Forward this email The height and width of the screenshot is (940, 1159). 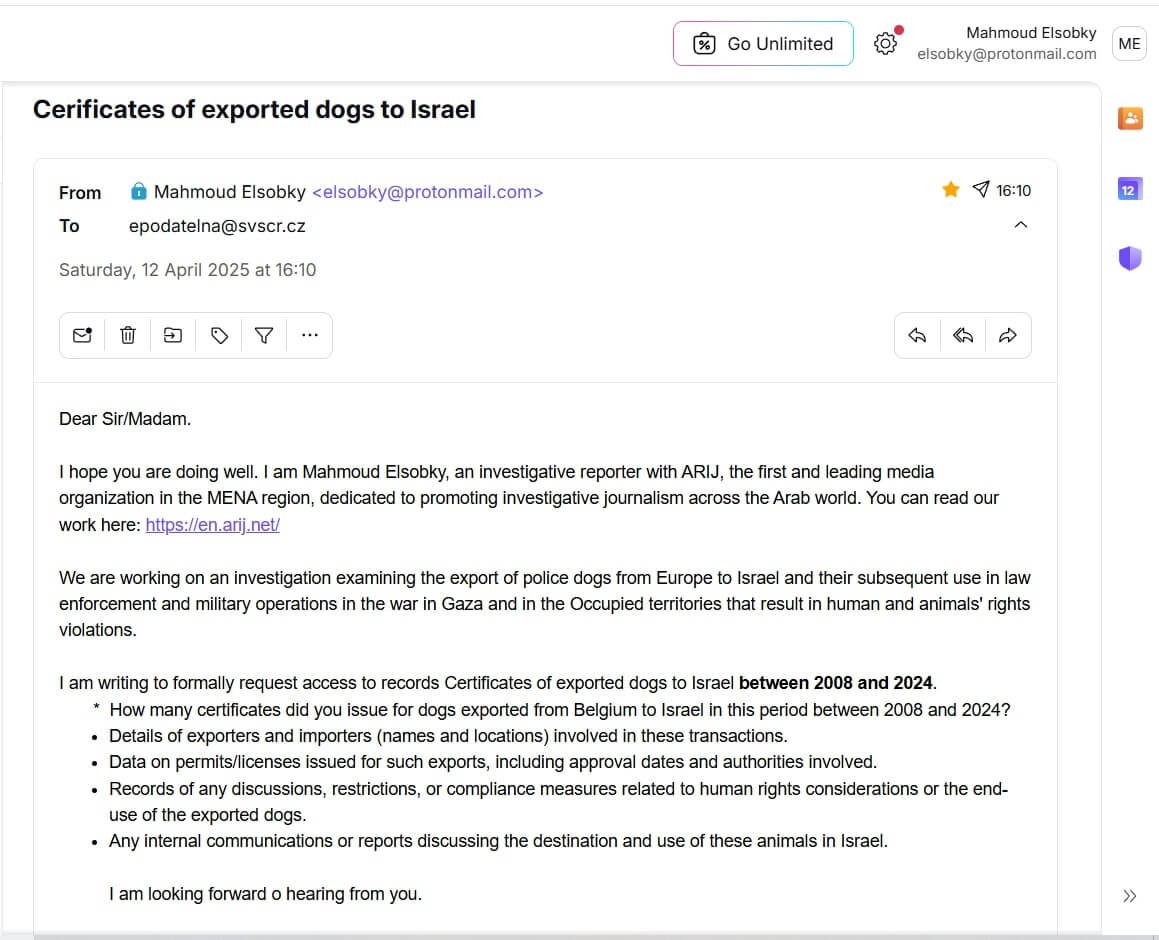pos(1008,336)
